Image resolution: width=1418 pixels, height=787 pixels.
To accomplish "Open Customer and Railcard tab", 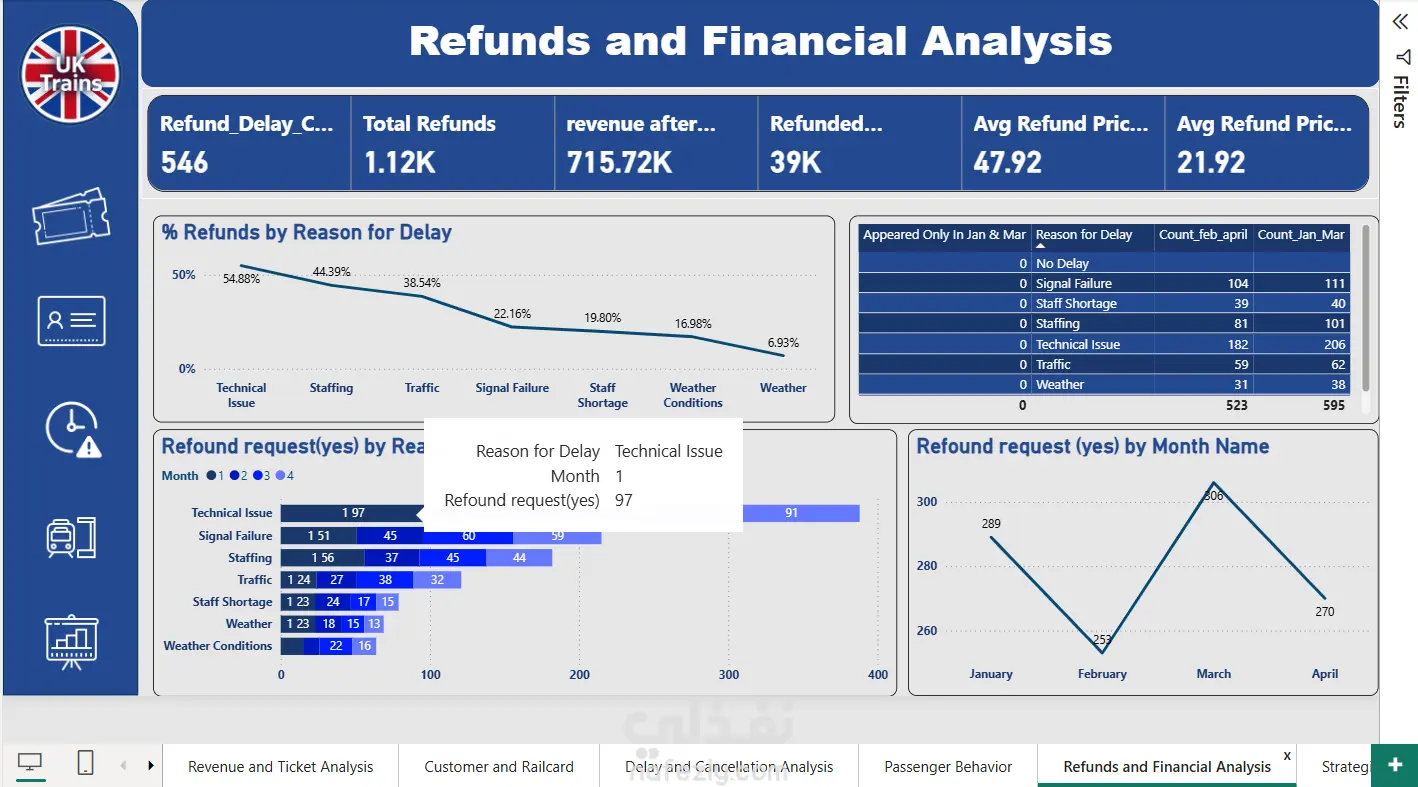I will [x=499, y=767].
